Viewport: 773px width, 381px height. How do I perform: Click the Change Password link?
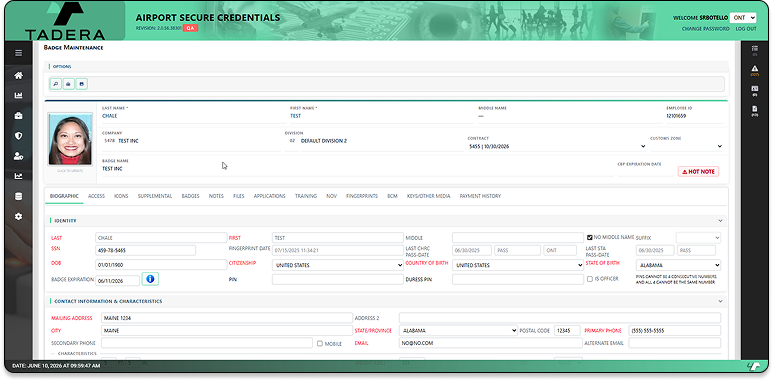(x=705, y=29)
